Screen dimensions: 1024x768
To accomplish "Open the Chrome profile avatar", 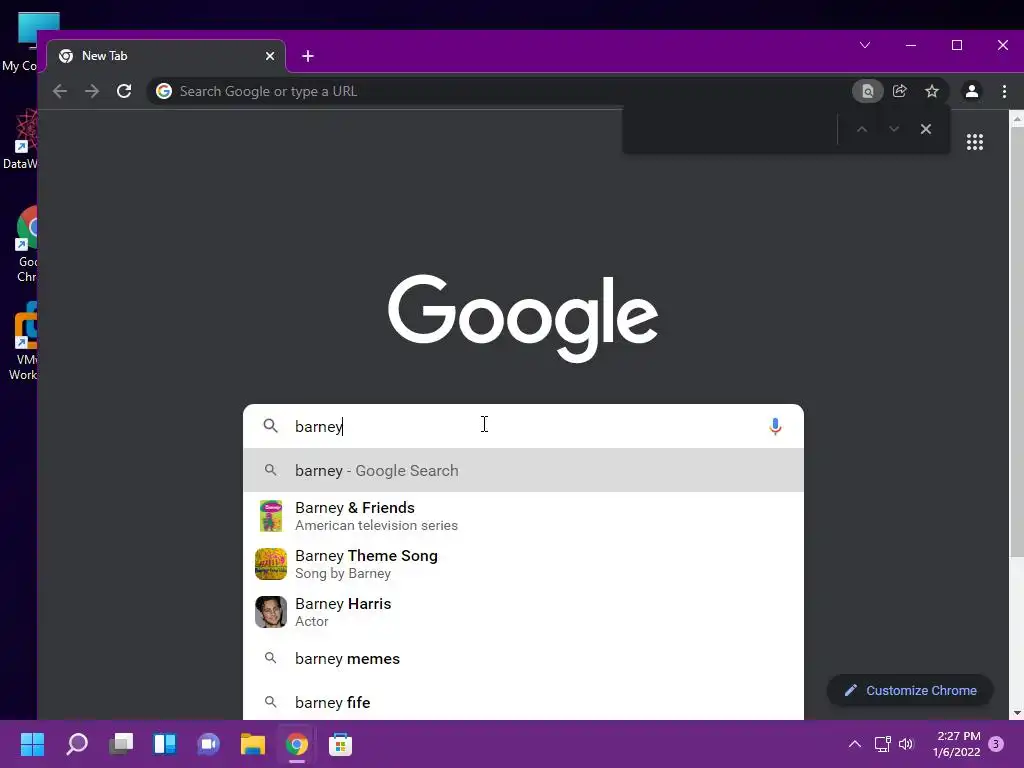I will (972, 91).
